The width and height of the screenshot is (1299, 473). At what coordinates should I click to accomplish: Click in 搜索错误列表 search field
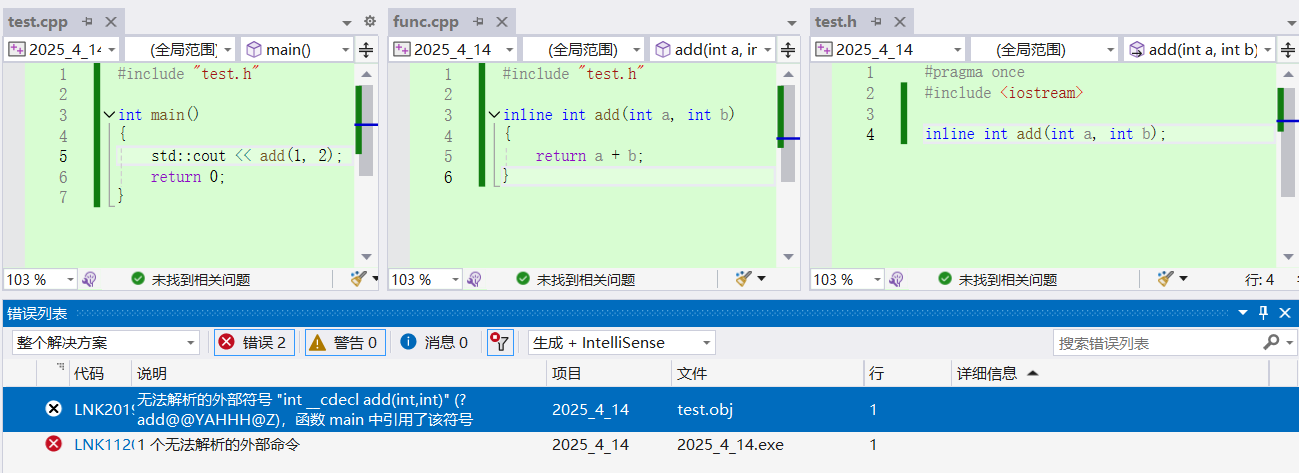coord(1158,343)
